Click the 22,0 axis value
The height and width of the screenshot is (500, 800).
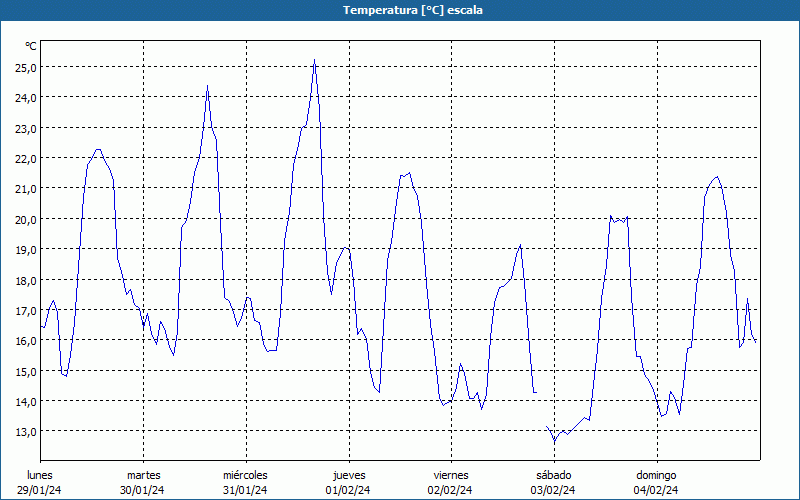coord(26,158)
